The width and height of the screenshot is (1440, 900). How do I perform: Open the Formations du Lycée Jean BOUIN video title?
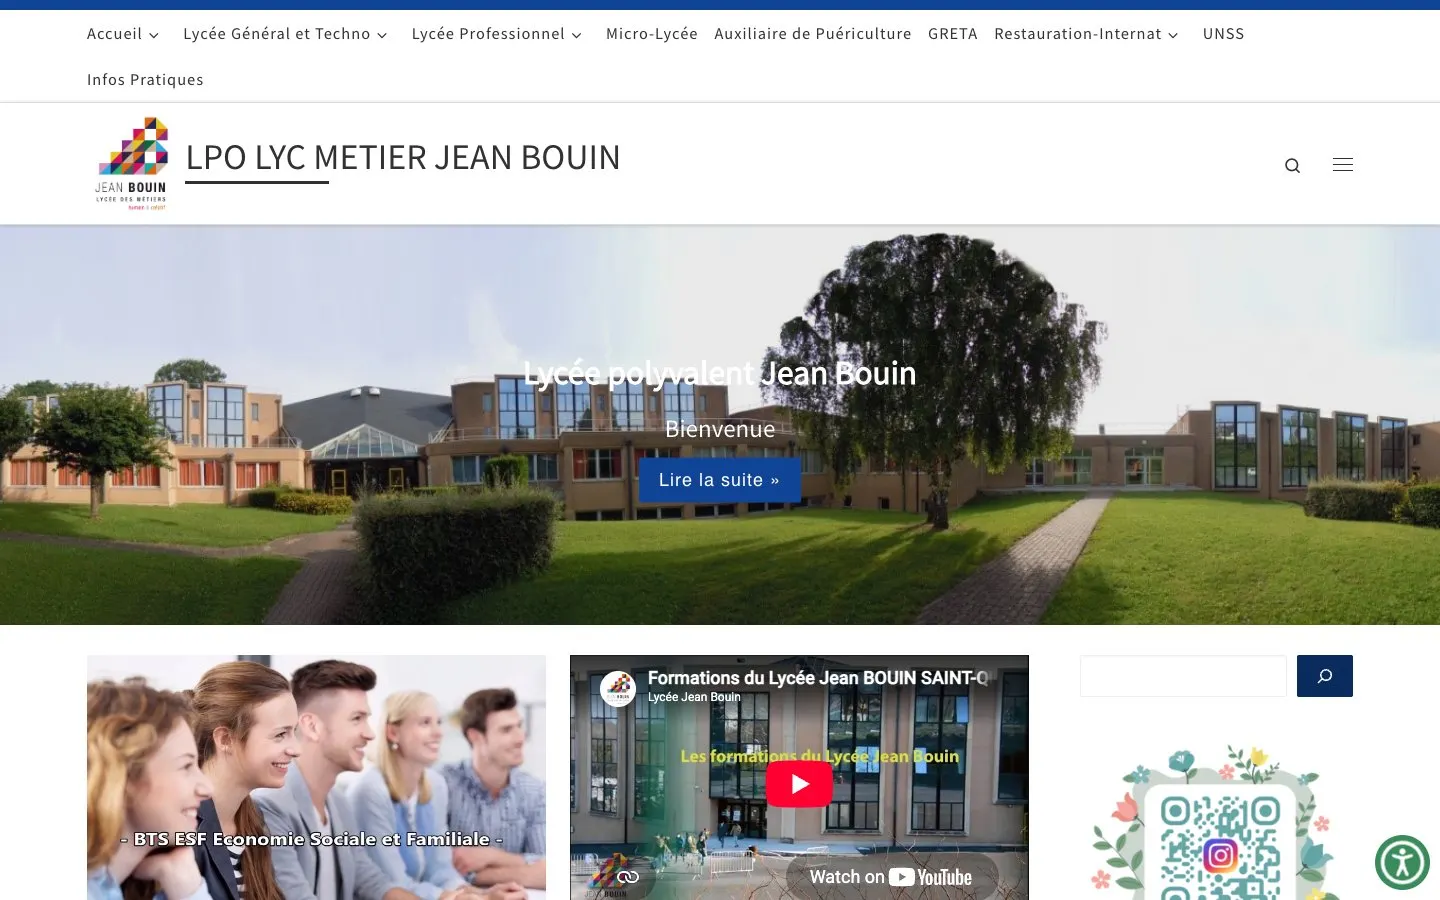pyautogui.click(x=818, y=678)
